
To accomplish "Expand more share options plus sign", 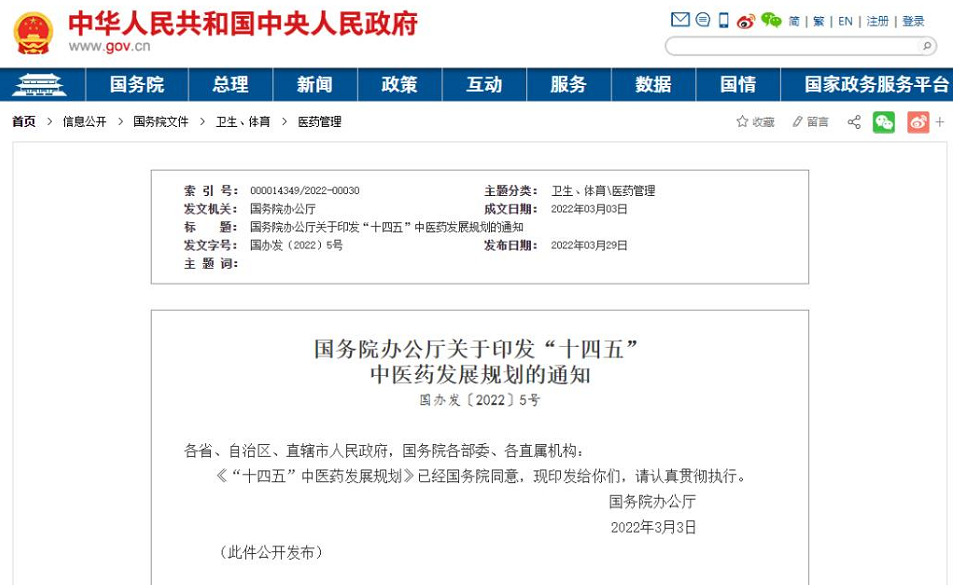I will pyautogui.click(x=940, y=122).
